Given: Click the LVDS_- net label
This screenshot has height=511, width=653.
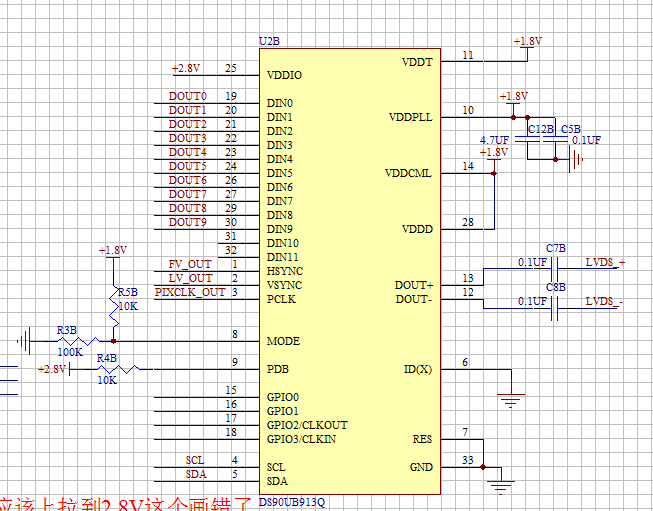Looking at the screenshot, I should pos(604,302).
